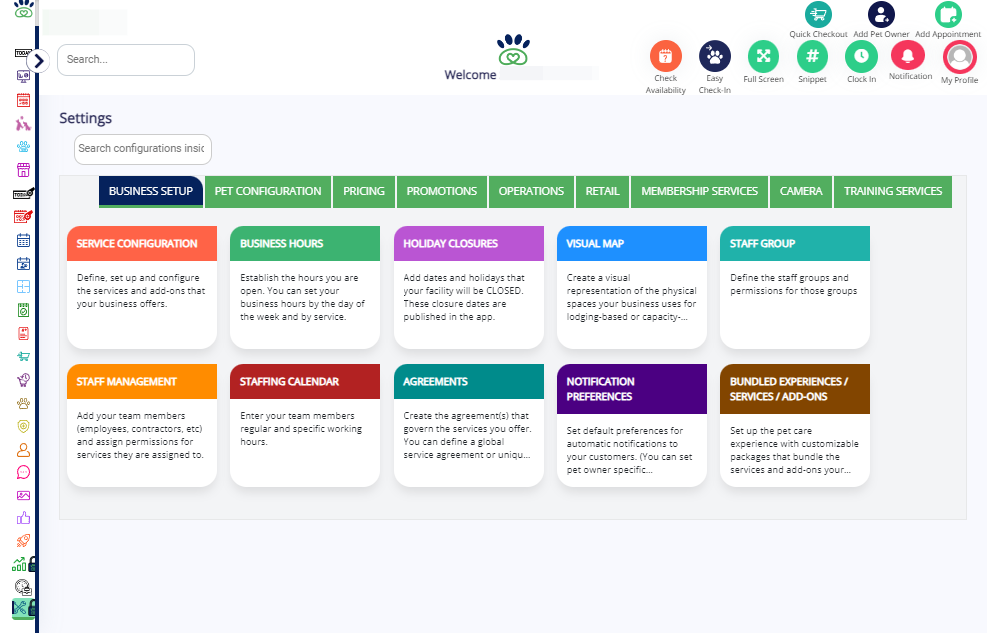The height and width of the screenshot is (633, 987).
Task: Open the purple cart with clock sidebar icon
Action: tap(23, 380)
